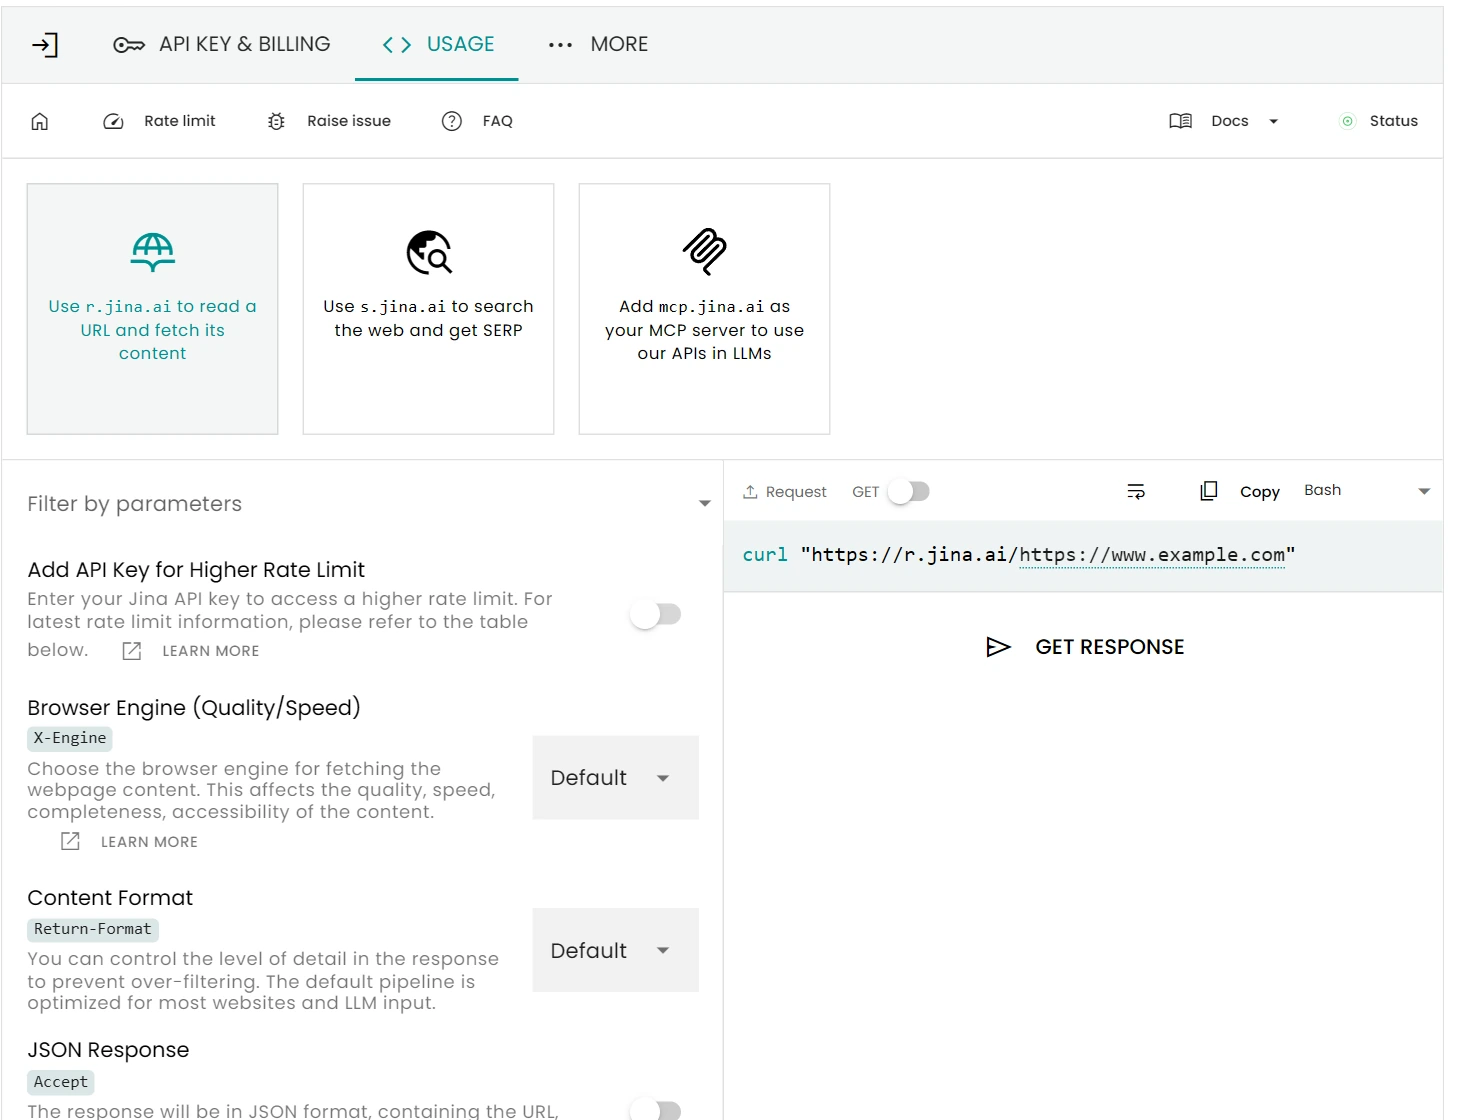Open LEARN MORE link for API key rate limit
The image size is (1475, 1120).
coord(211,651)
